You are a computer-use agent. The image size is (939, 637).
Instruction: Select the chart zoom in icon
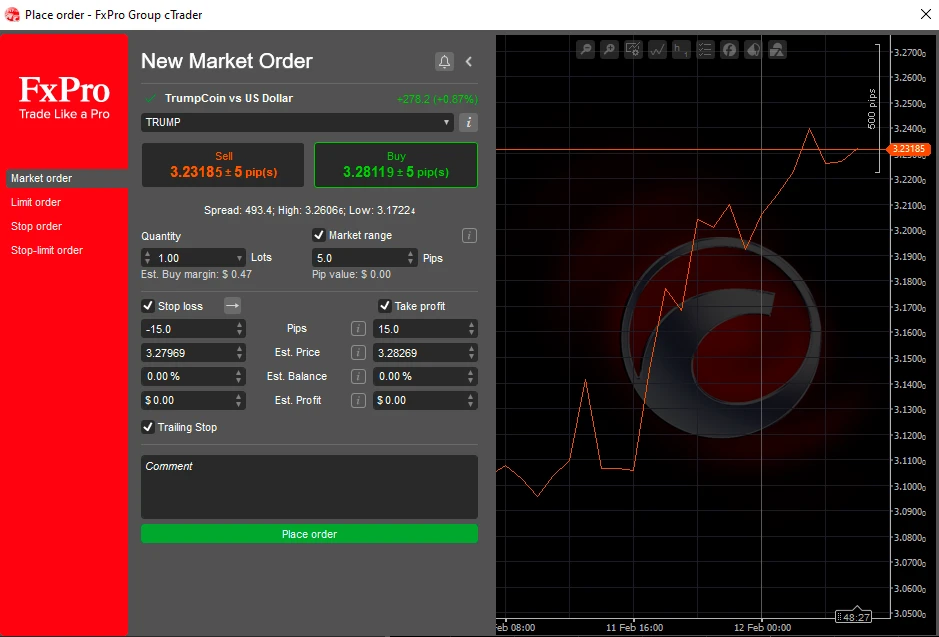[x=610, y=49]
